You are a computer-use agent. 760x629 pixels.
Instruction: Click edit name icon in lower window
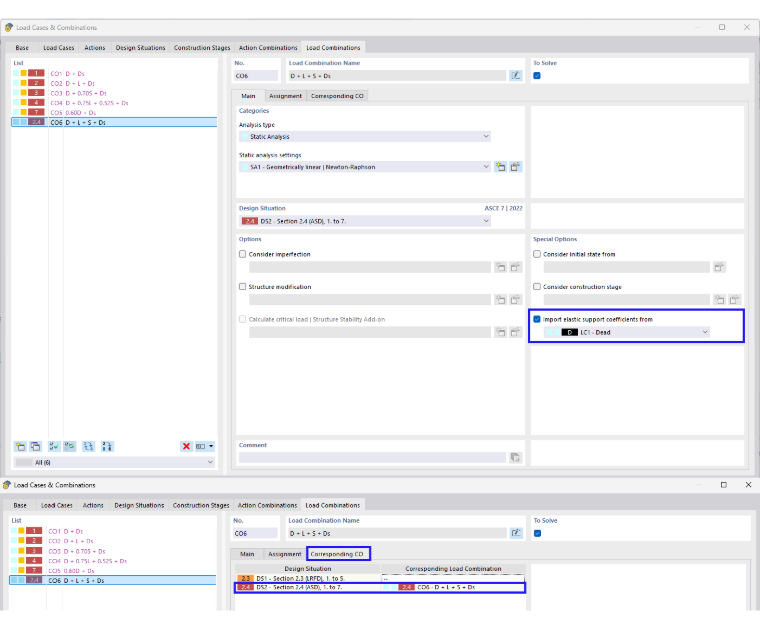(516, 533)
